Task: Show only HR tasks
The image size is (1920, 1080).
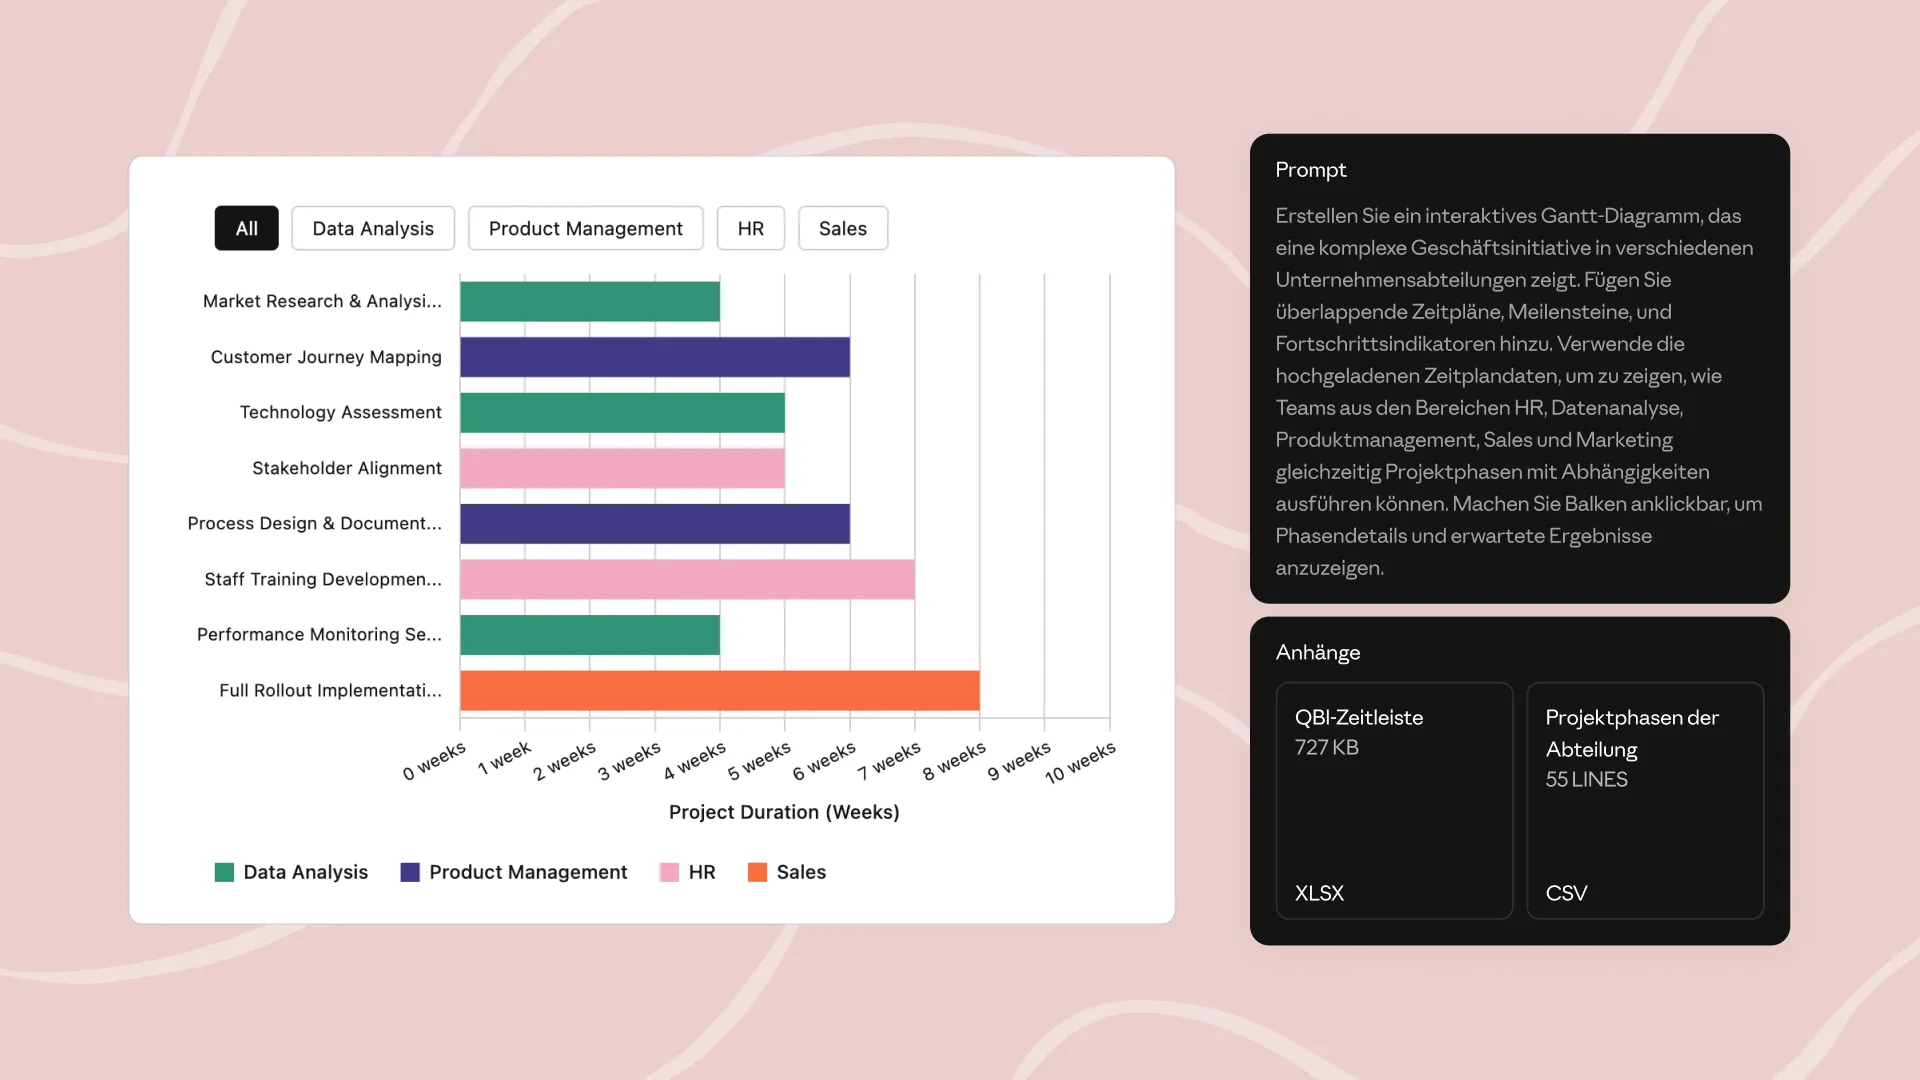Action: click(x=750, y=228)
